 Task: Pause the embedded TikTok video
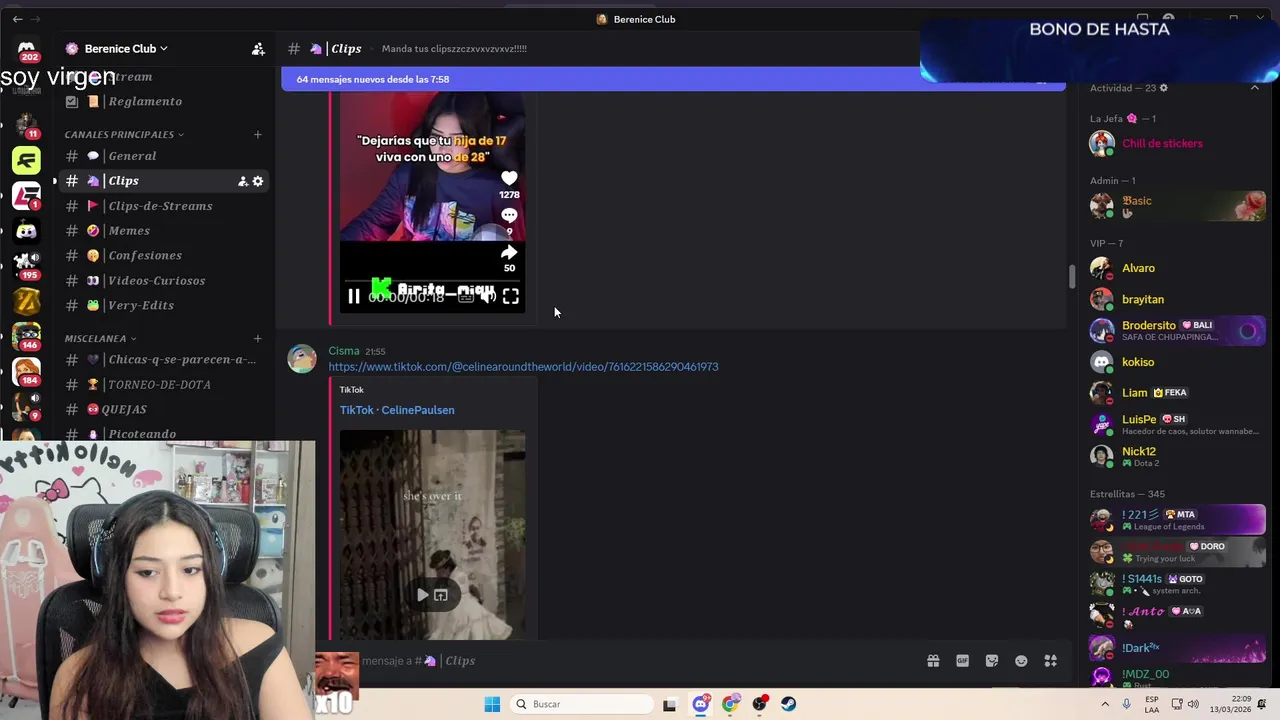click(354, 296)
